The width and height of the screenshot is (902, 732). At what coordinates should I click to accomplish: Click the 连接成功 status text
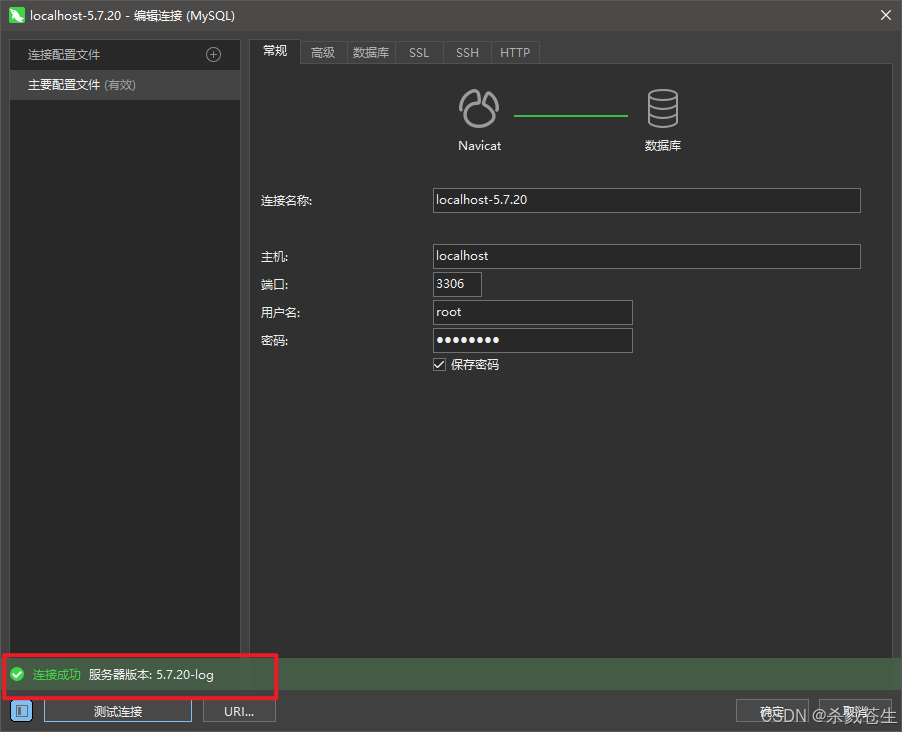(x=56, y=674)
